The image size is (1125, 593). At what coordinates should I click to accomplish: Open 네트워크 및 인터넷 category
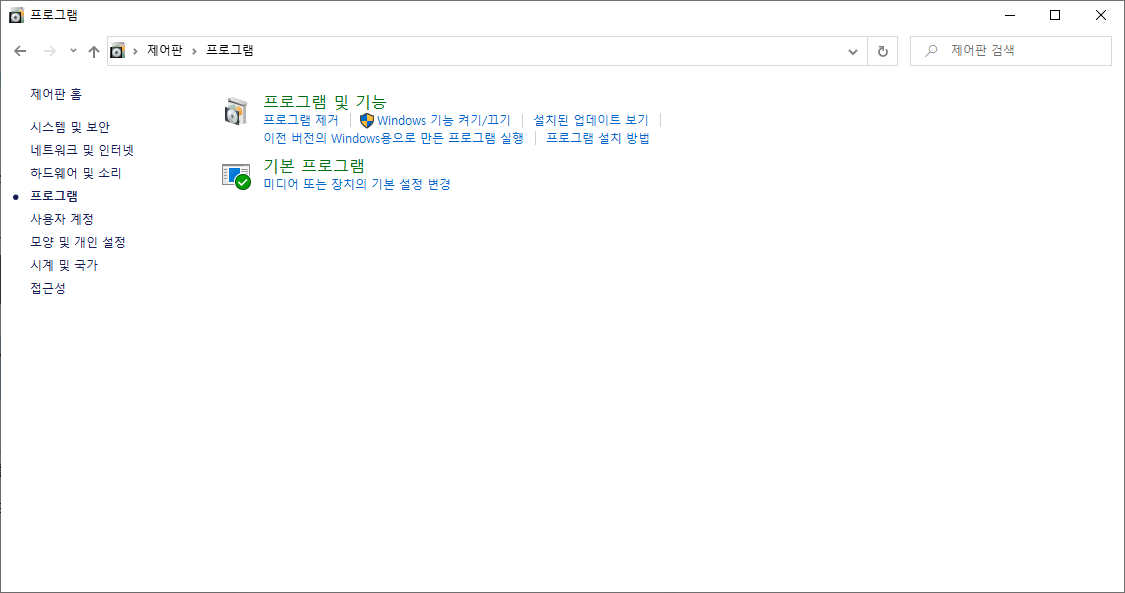(x=82, y=150)
